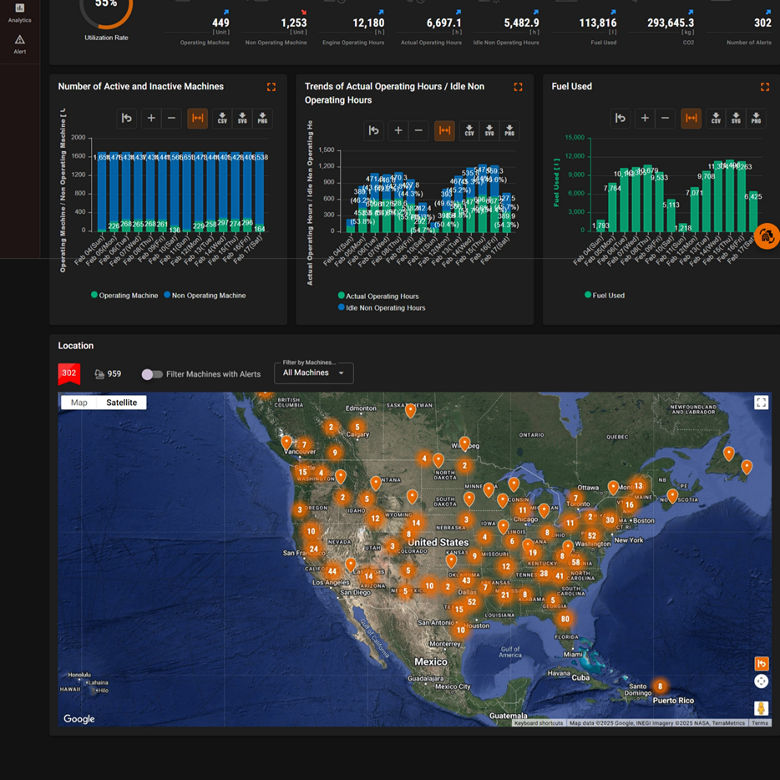The image size is (780, 780).
Task: Export Active and Inactive Machines chart as PNG
Action: point(262,118)
